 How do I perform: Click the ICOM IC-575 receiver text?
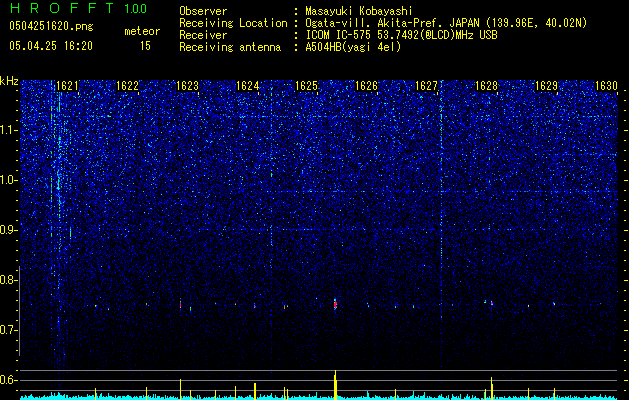point(401,35)
